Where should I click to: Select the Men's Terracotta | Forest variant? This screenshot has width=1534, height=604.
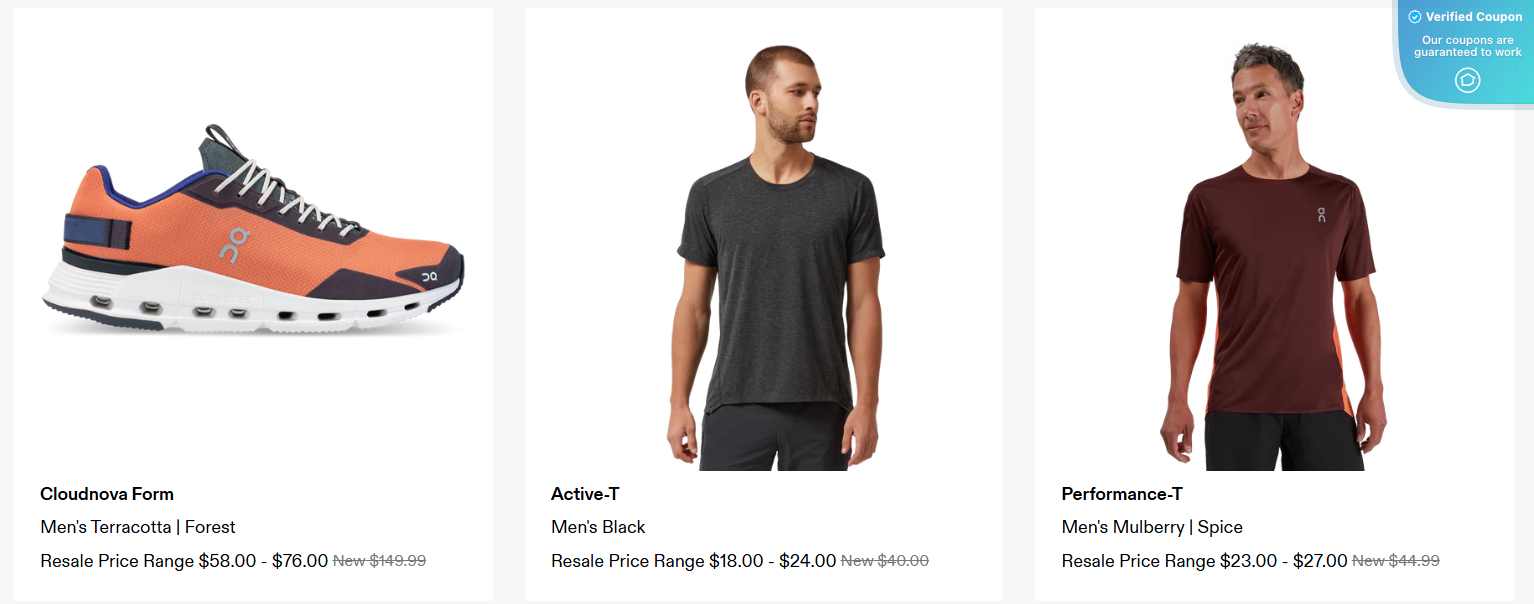(x=136, y=526)
